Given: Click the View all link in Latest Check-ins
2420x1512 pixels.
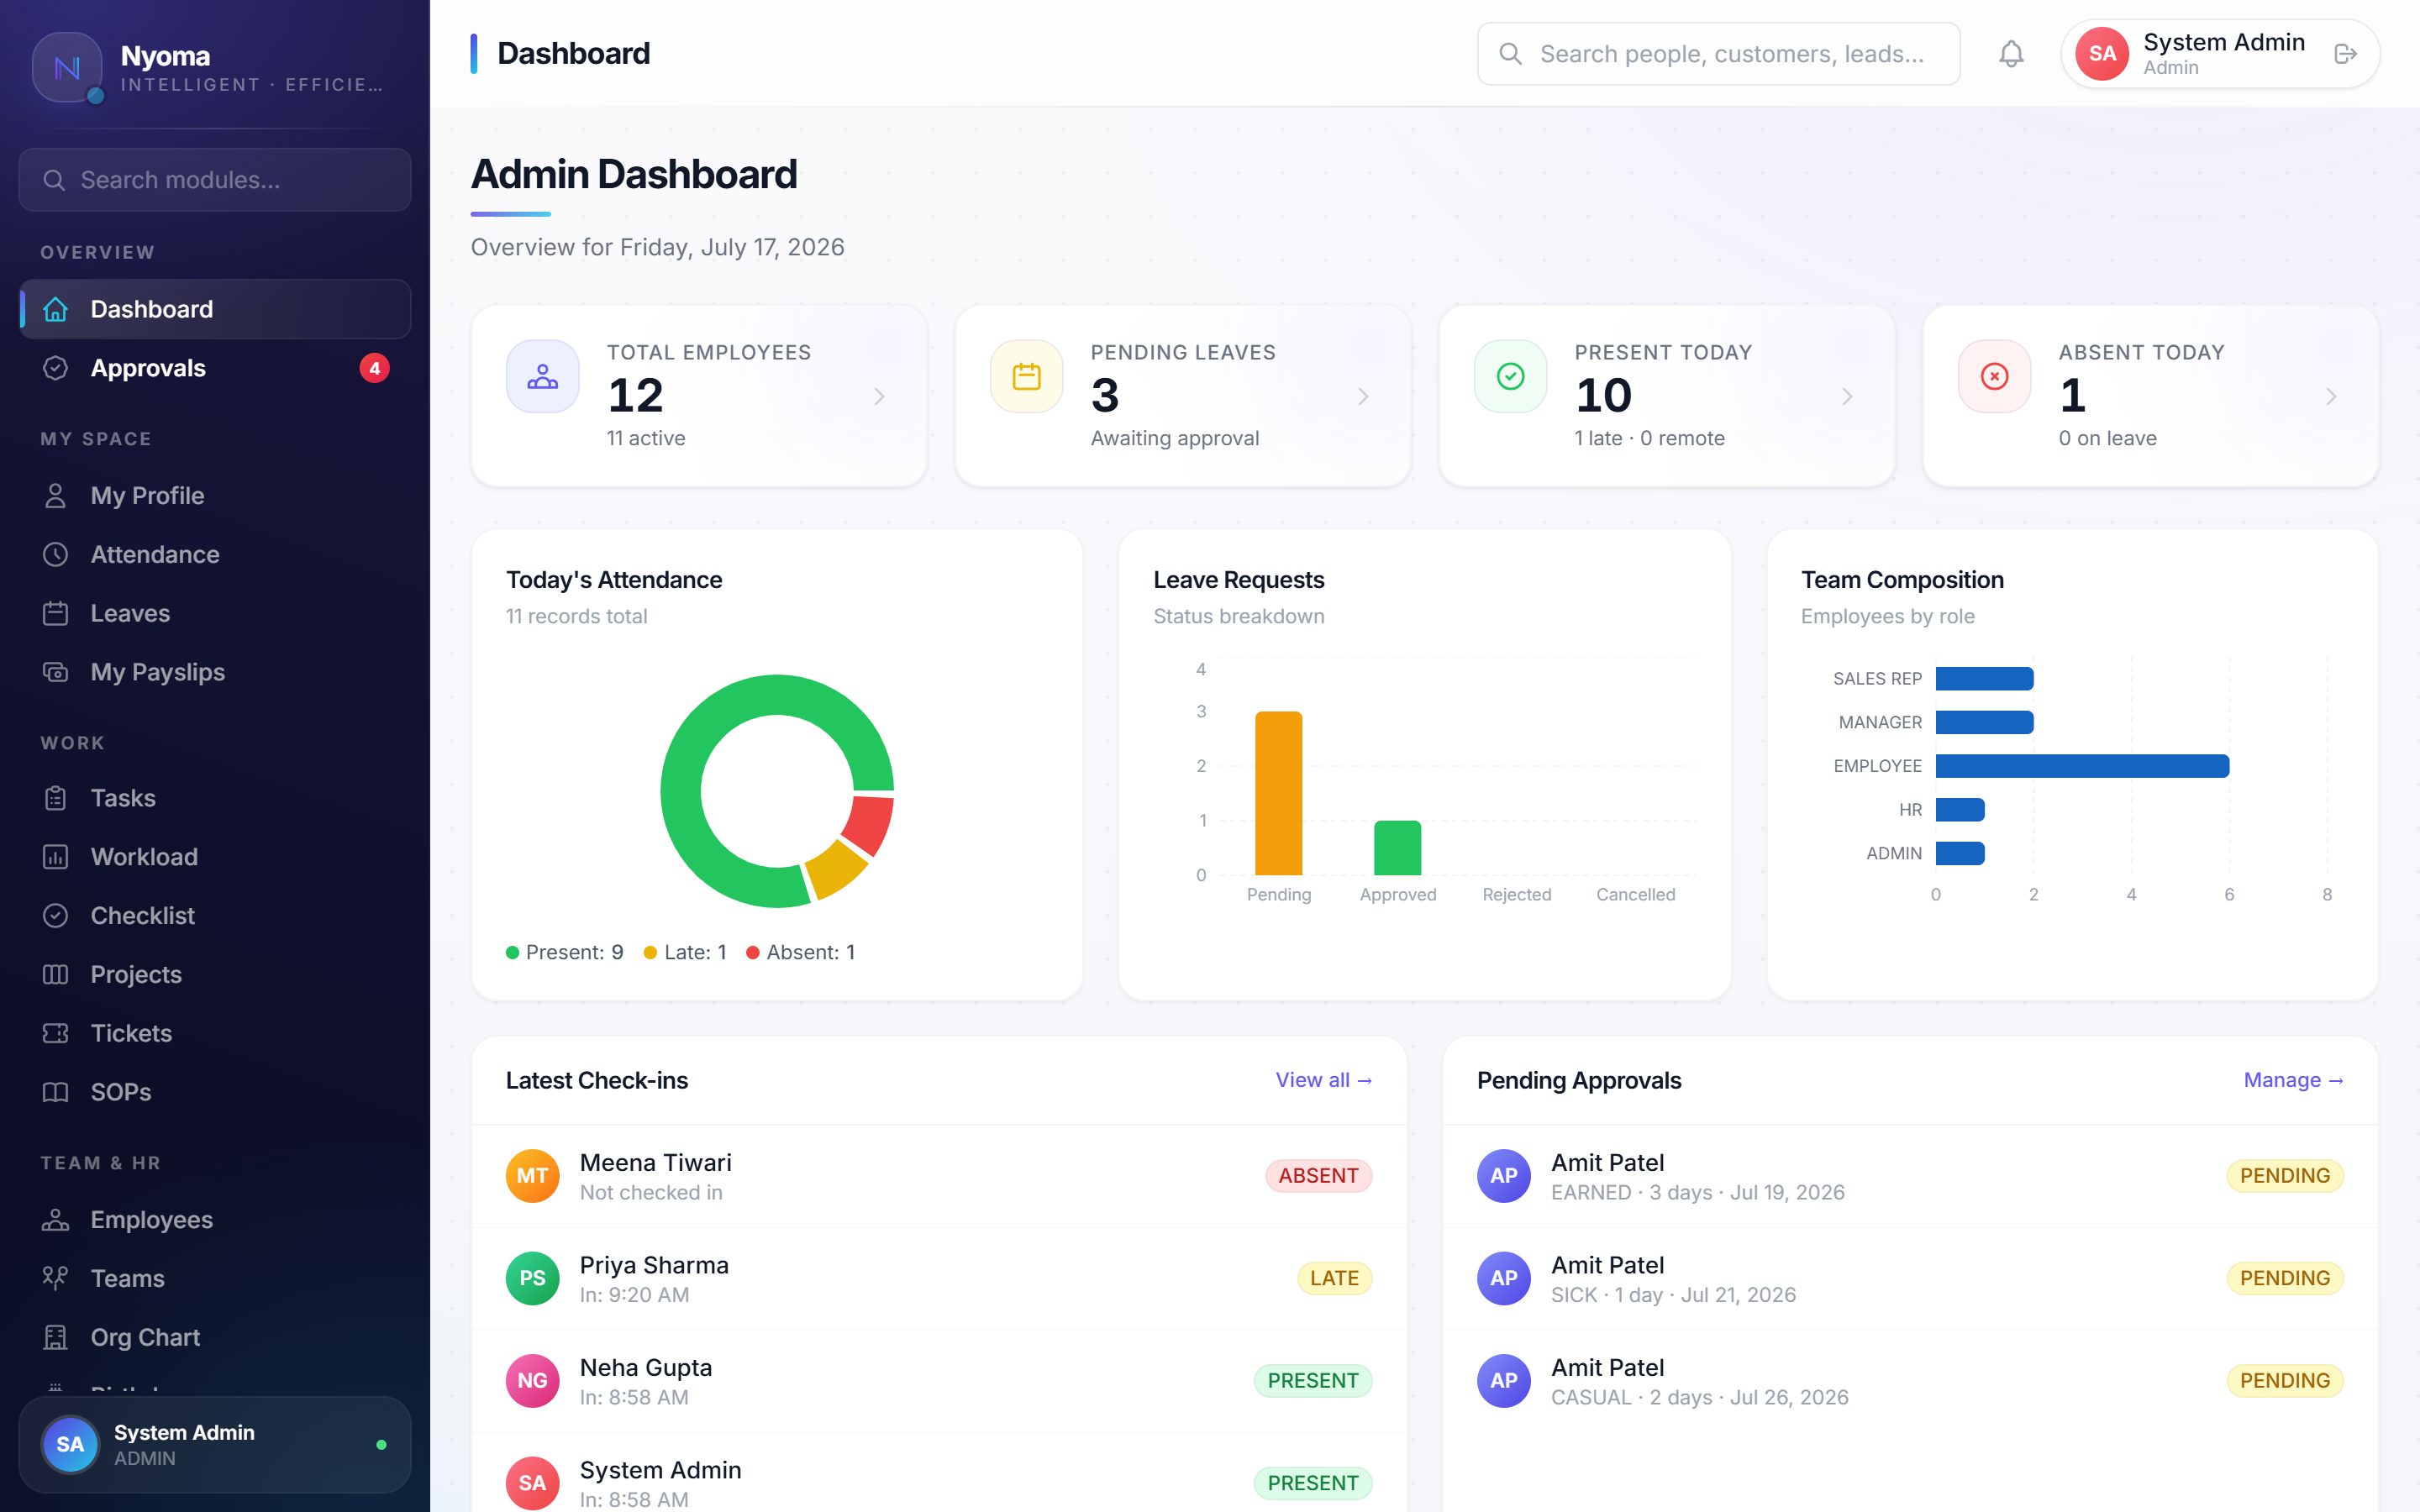Looking at the screenshot, I should 1323,1080.
